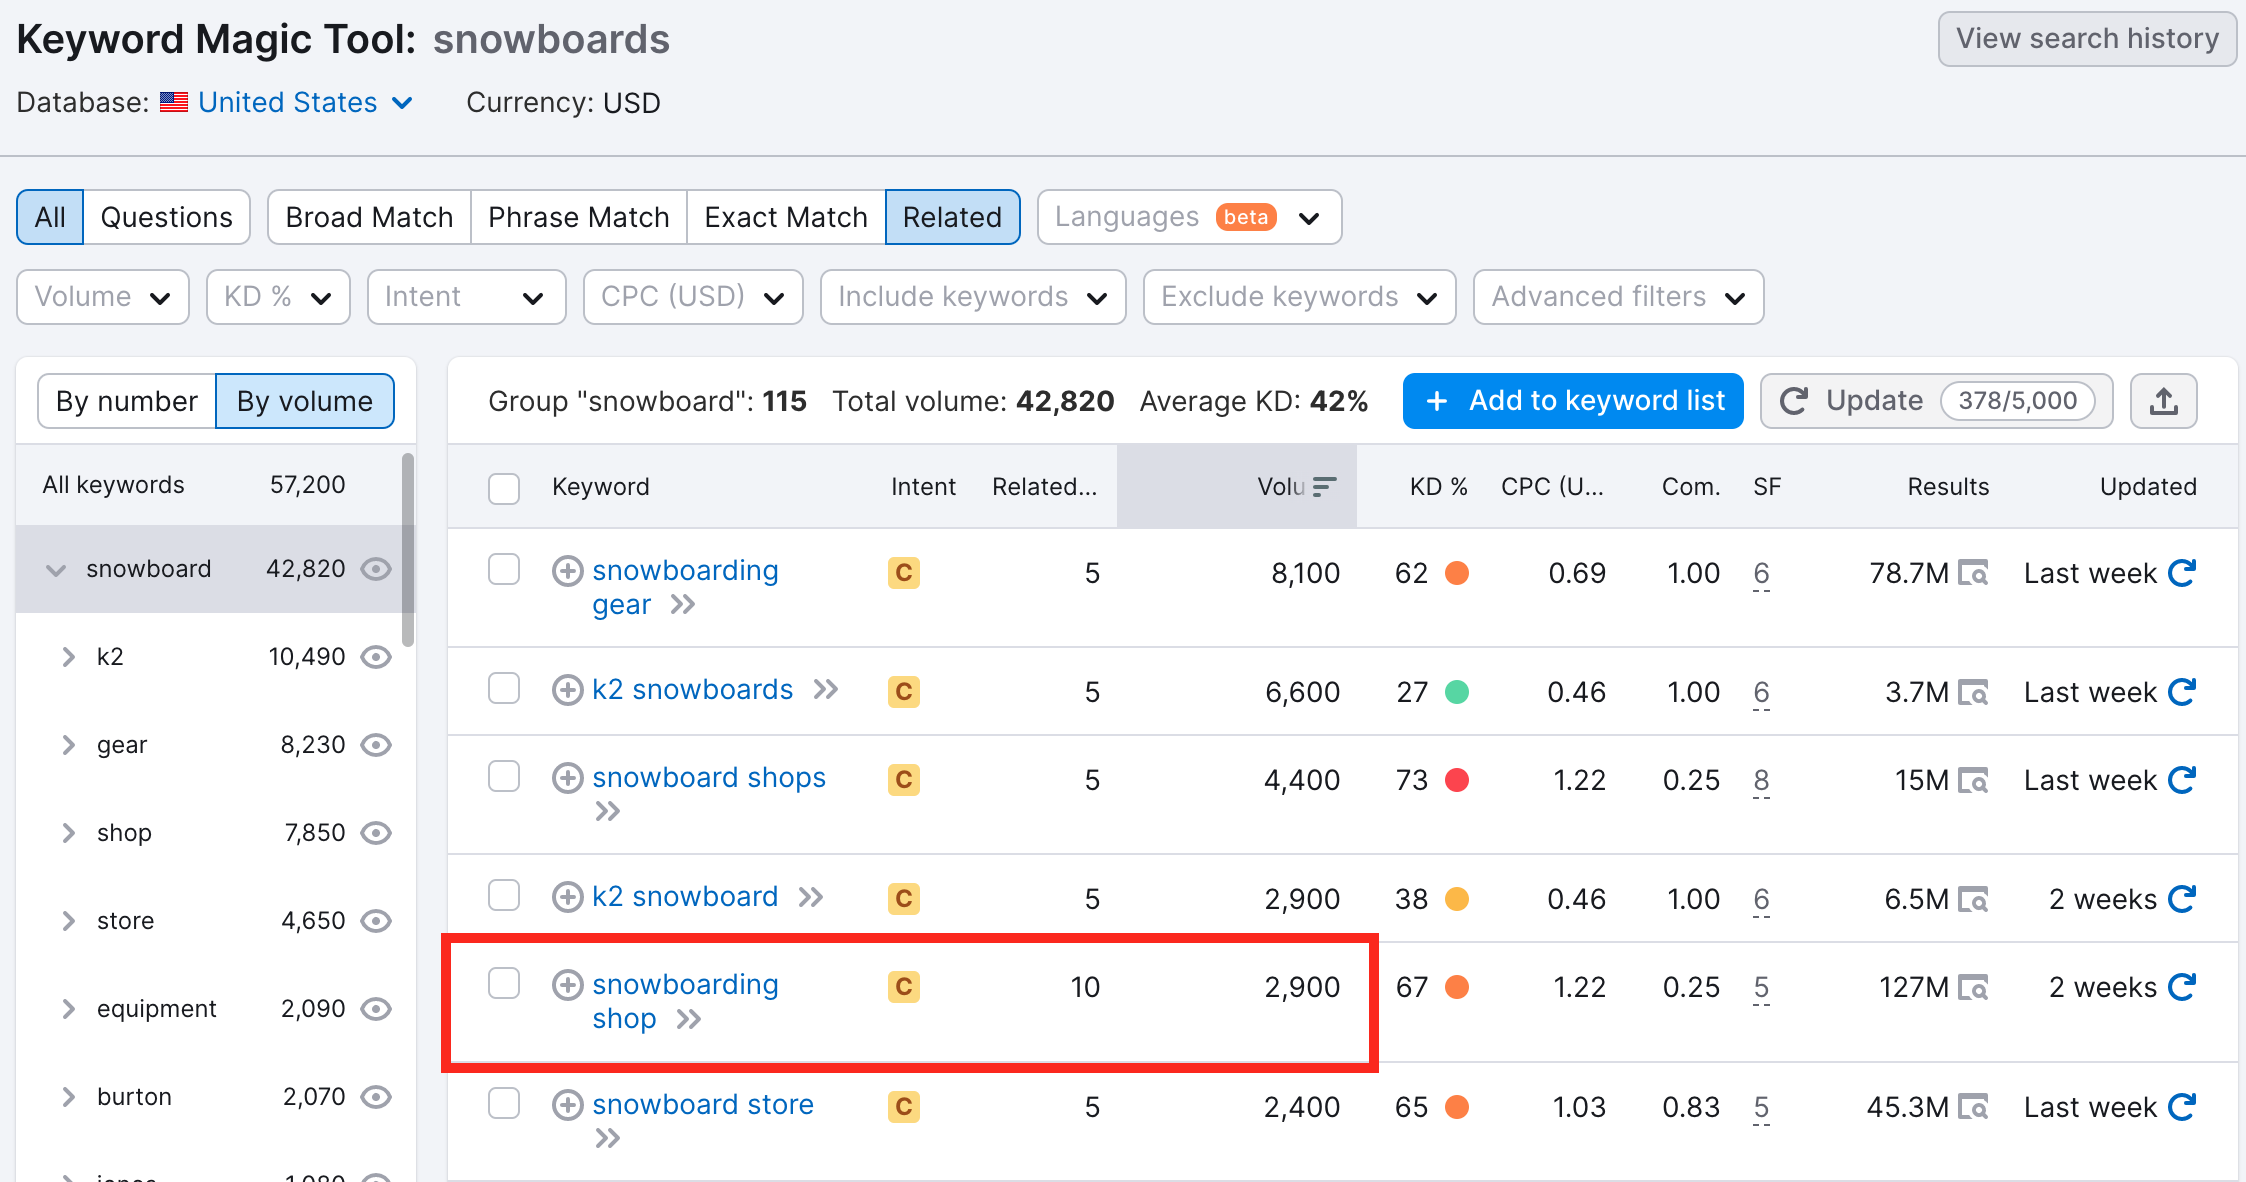
Task: Switch to the Questions tab
Action: point(166,217)
